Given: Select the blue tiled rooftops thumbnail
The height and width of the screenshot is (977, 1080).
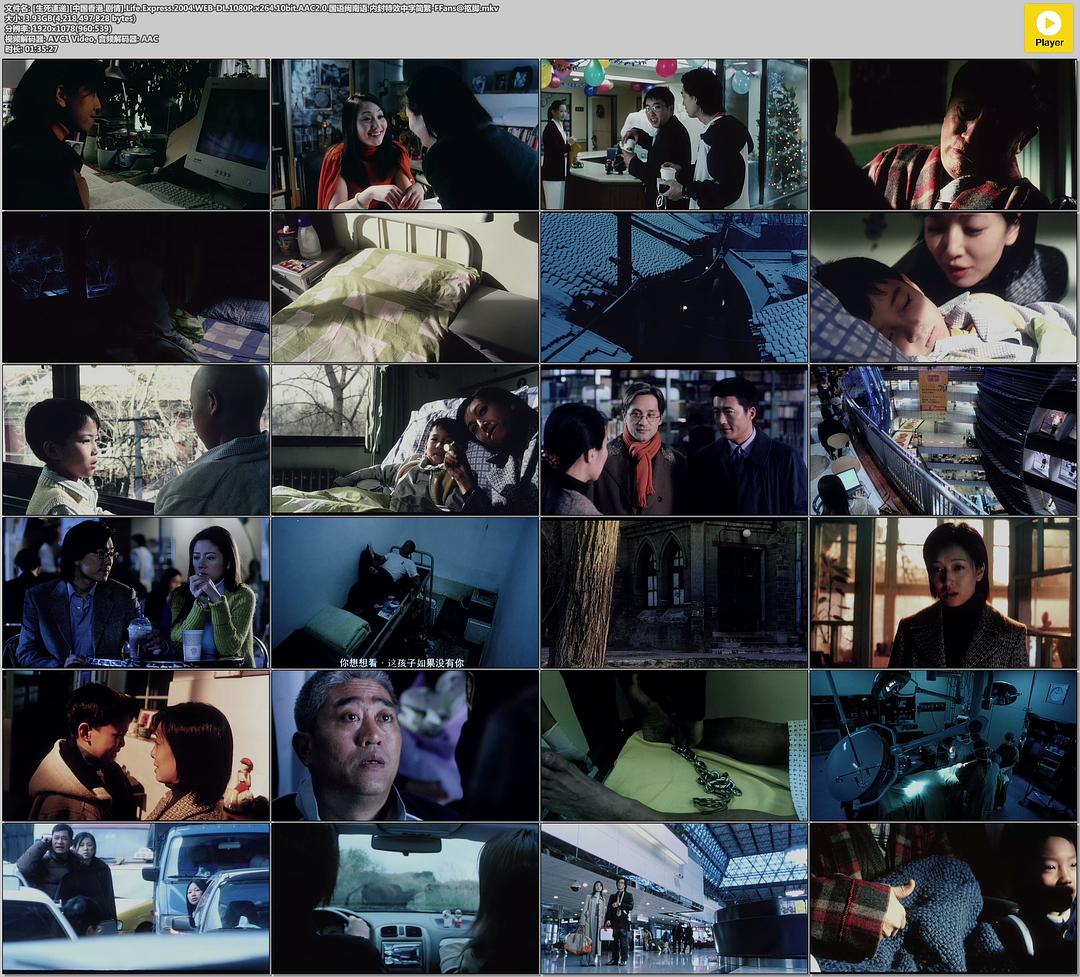Looking at the screenshot, I should click(x=674, y=287).
